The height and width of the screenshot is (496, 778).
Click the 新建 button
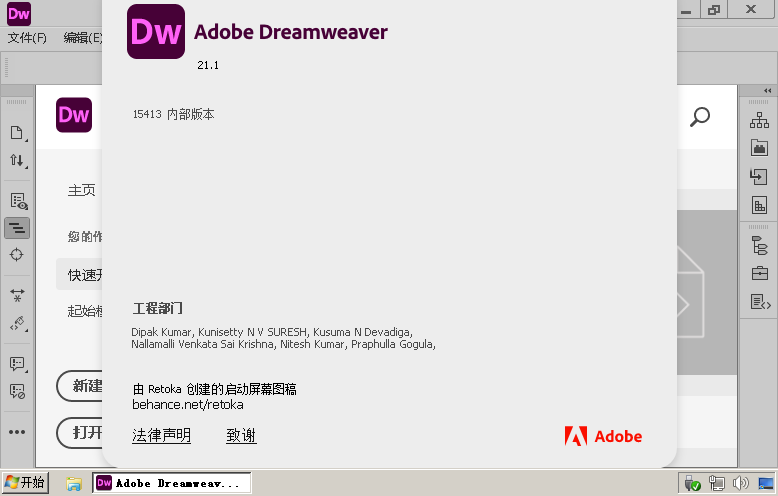point(80,386)
